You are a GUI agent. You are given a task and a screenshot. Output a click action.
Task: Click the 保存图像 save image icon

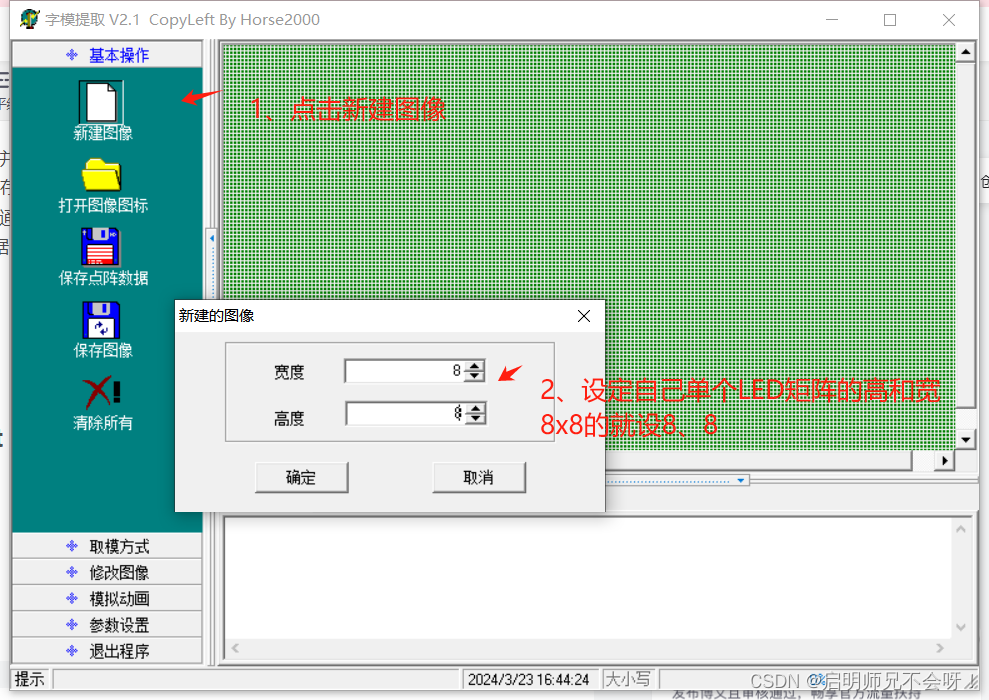coord(100,322)
